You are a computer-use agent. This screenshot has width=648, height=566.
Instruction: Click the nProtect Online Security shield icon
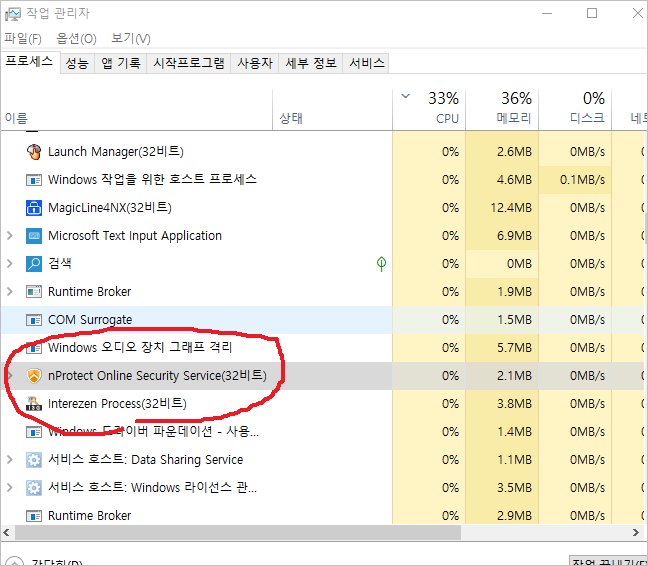pyautogui.click(x=33, y=376)
